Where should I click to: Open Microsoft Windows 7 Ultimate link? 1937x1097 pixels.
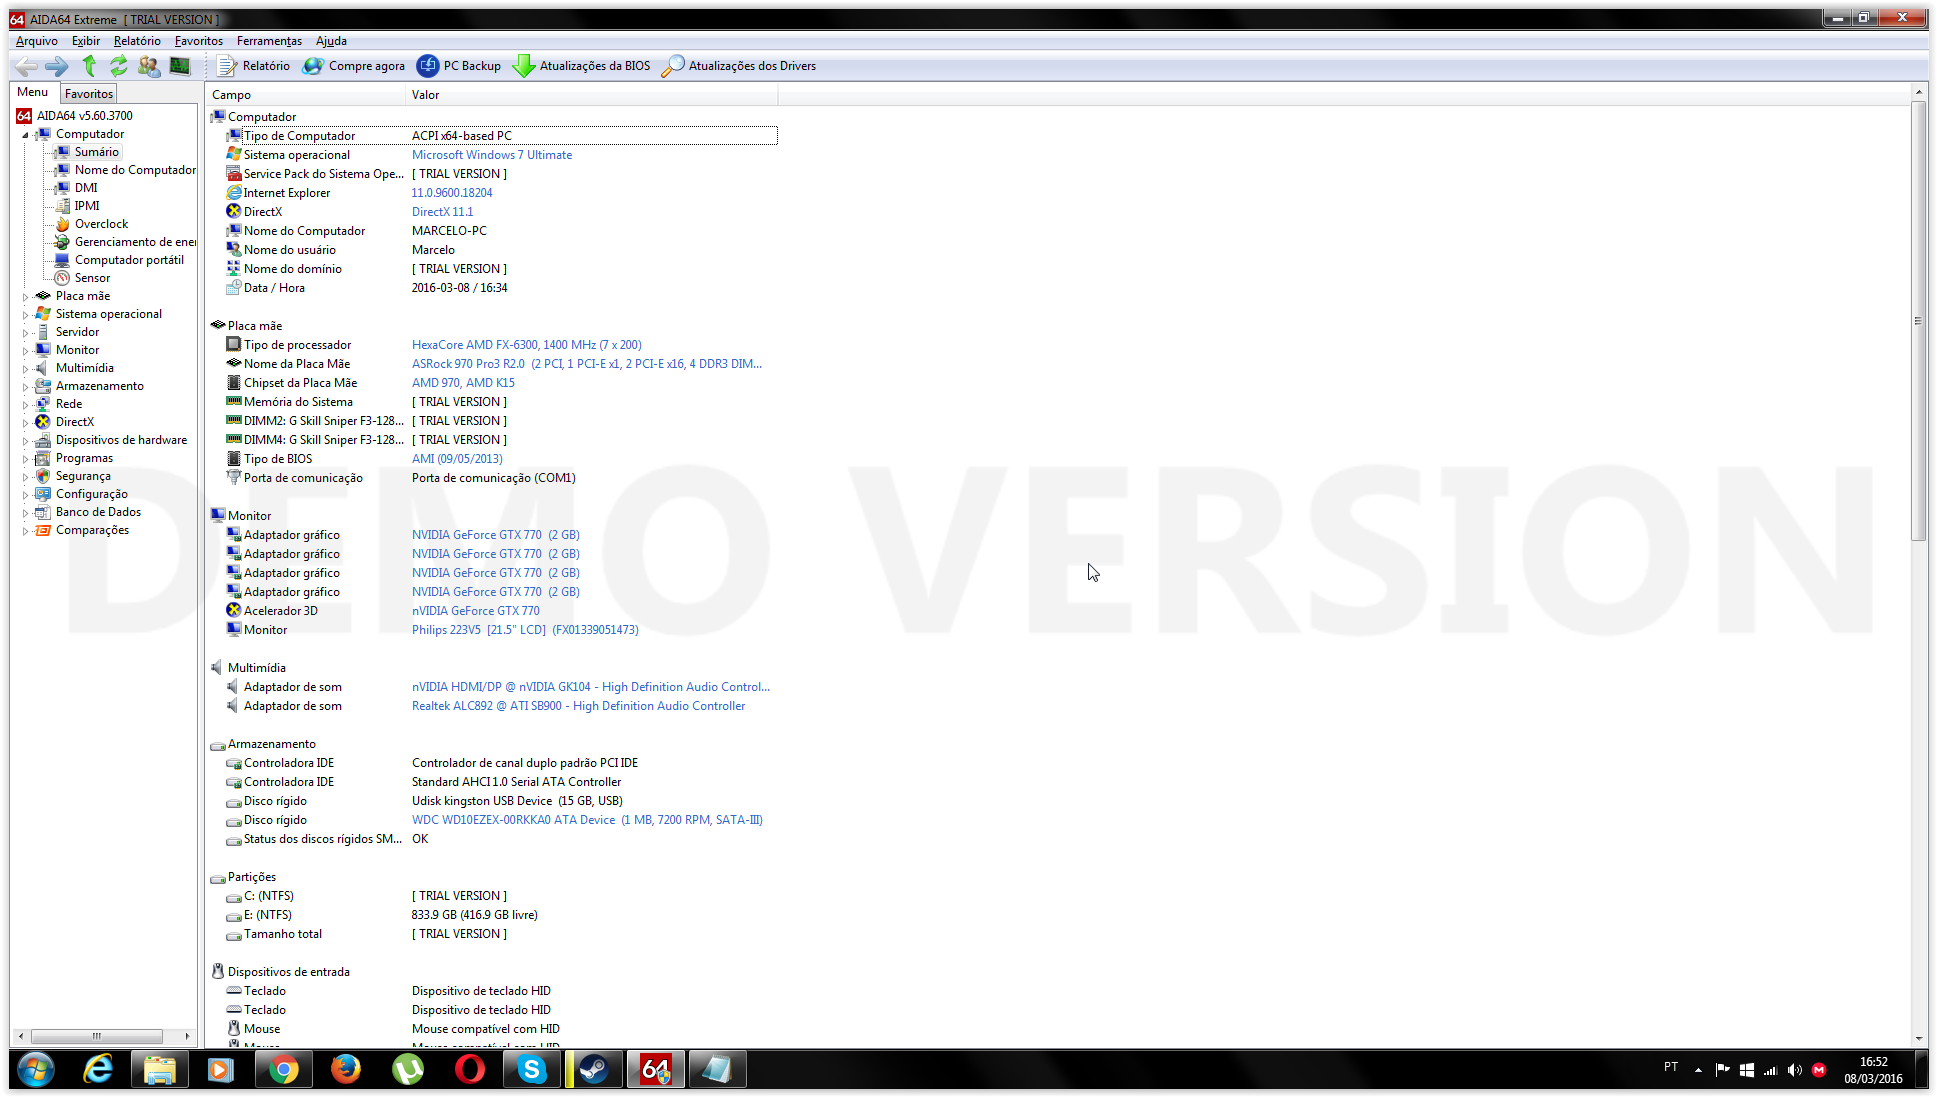(x=492, y=155)
